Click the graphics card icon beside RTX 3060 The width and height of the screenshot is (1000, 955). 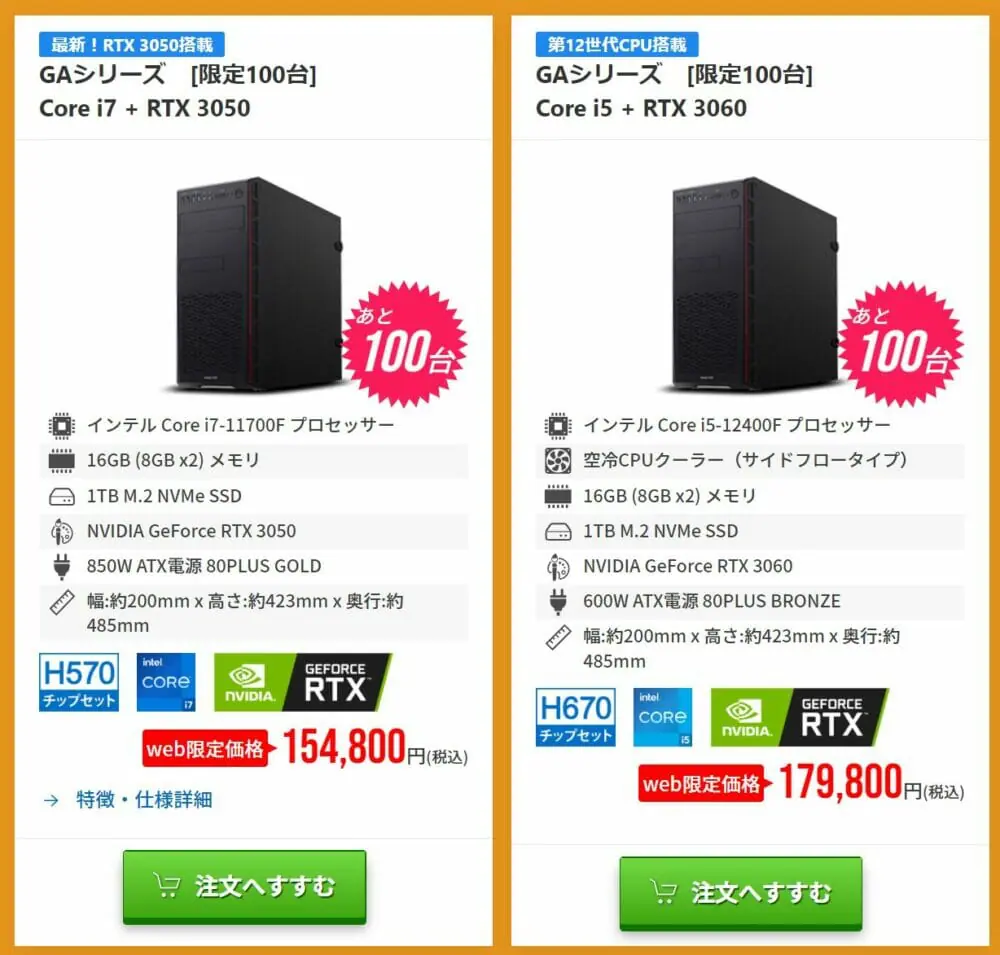[558, 566]
